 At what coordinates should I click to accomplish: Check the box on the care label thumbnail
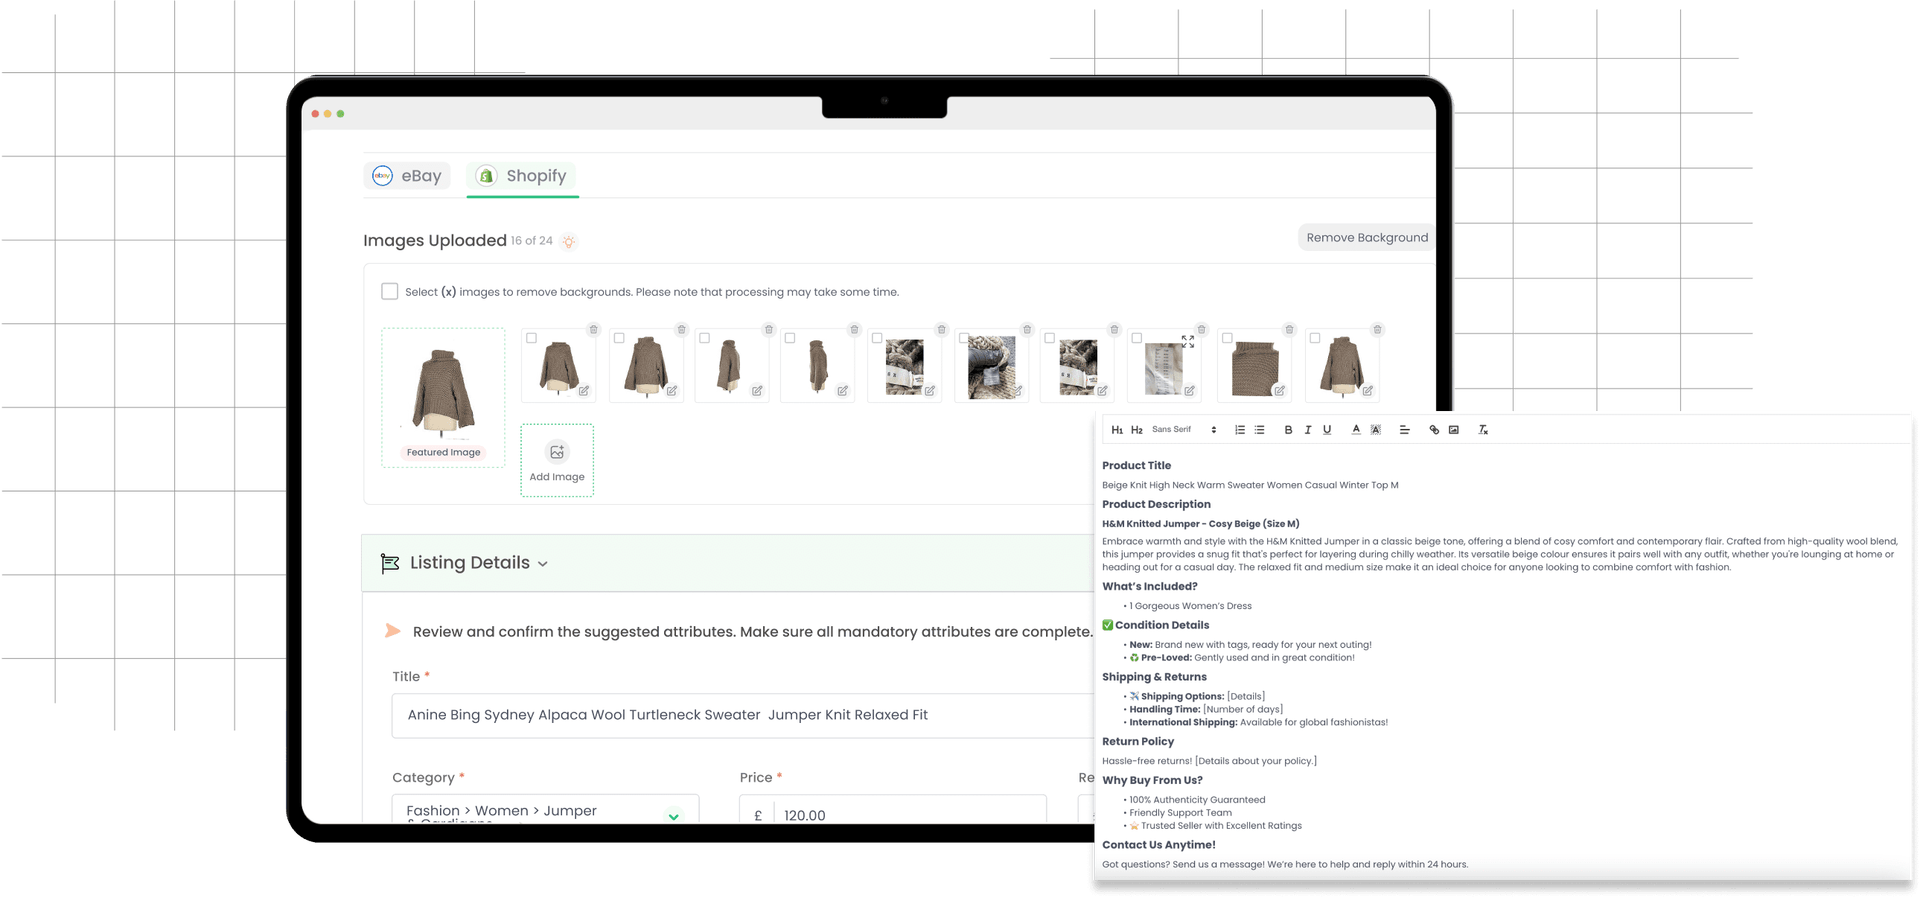pos(1137,339)
